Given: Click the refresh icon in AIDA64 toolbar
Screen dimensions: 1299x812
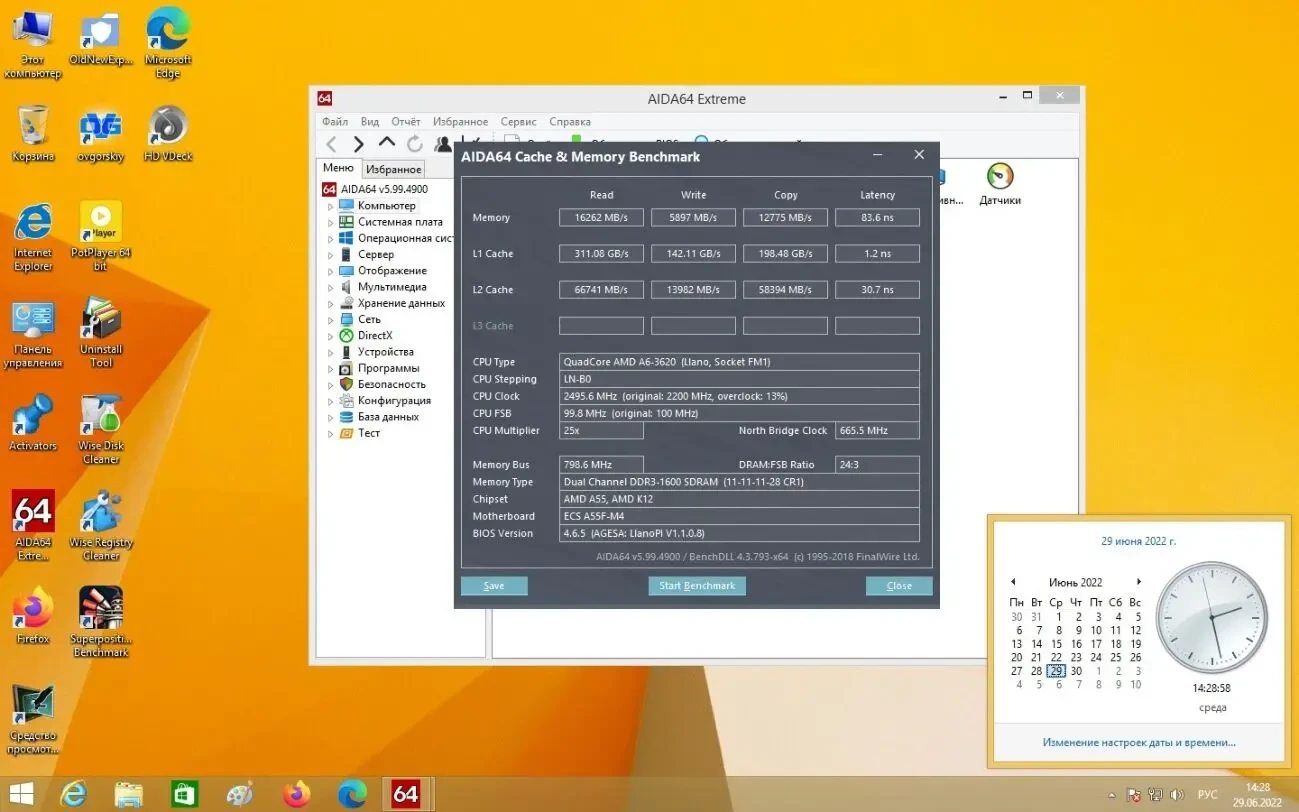Looking at the screenshot, I should click(x=414, y=145).
